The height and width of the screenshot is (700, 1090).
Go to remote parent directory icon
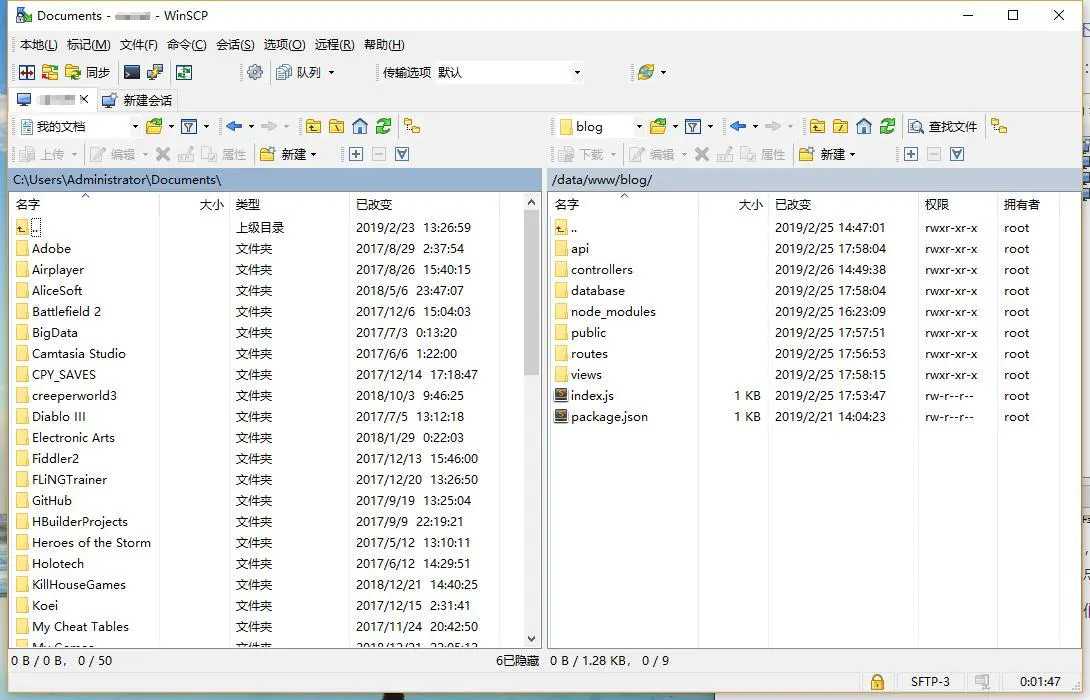(x=818, y=127)
